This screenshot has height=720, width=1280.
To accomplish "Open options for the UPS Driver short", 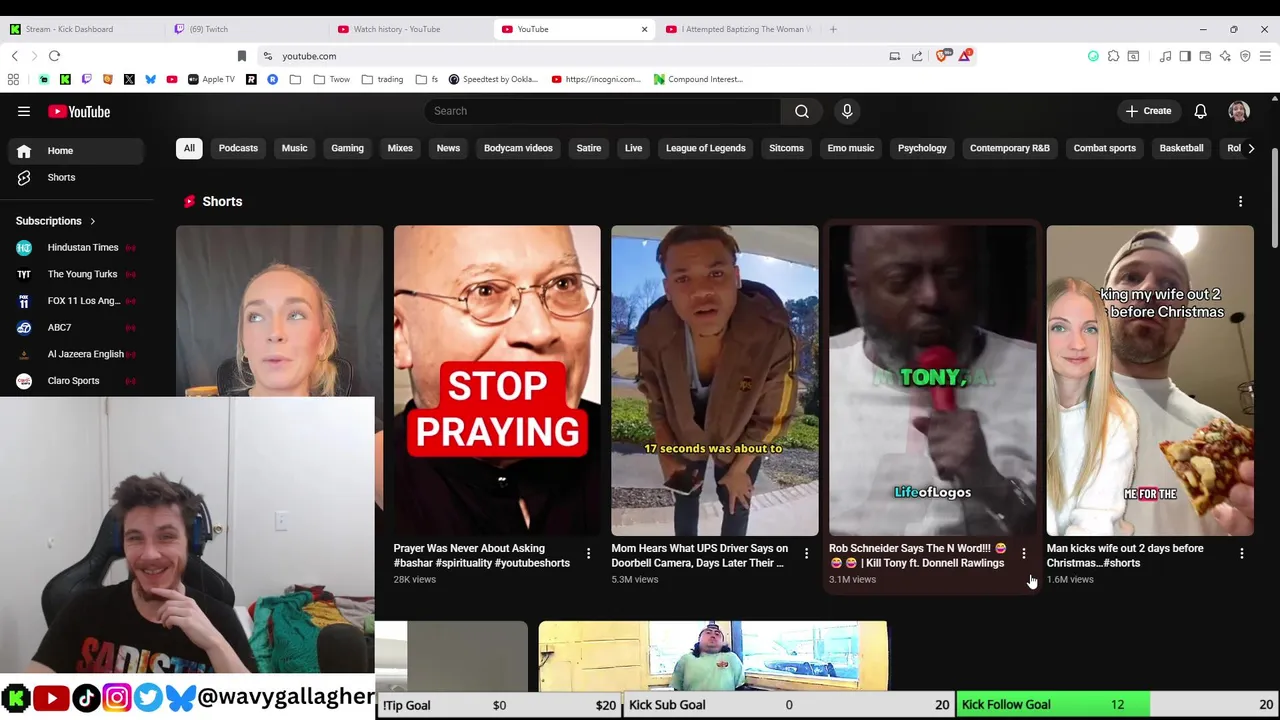I will point(806,553).
